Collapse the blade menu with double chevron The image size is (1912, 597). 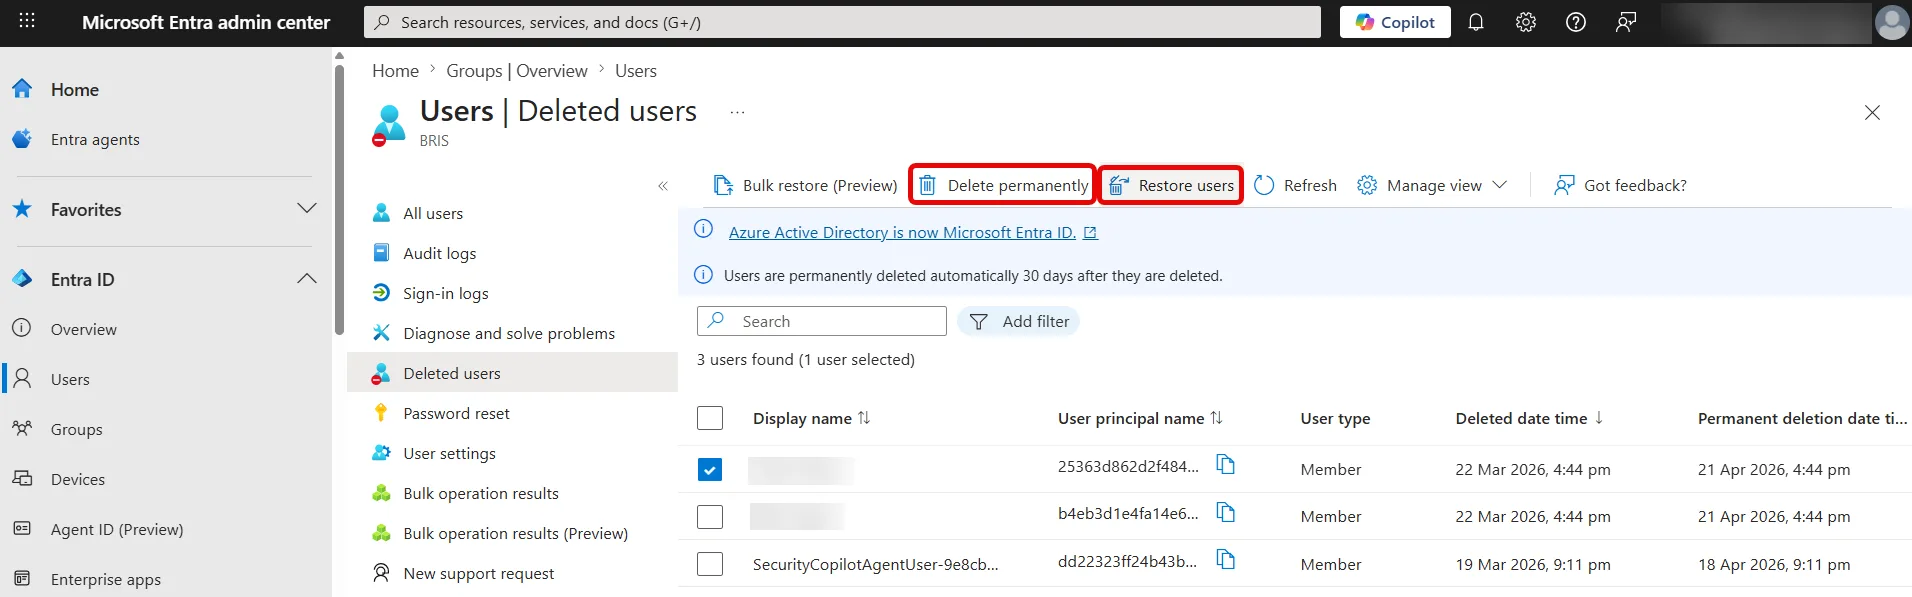point(663,186)
